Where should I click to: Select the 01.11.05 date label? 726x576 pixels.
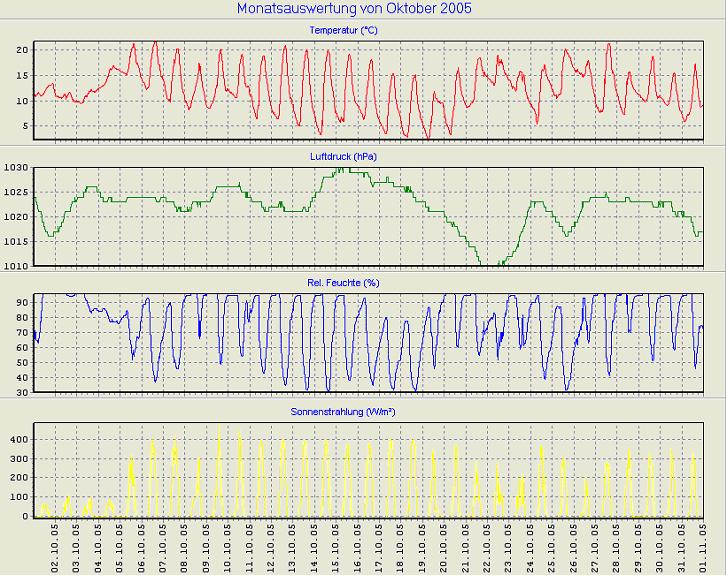706,546
